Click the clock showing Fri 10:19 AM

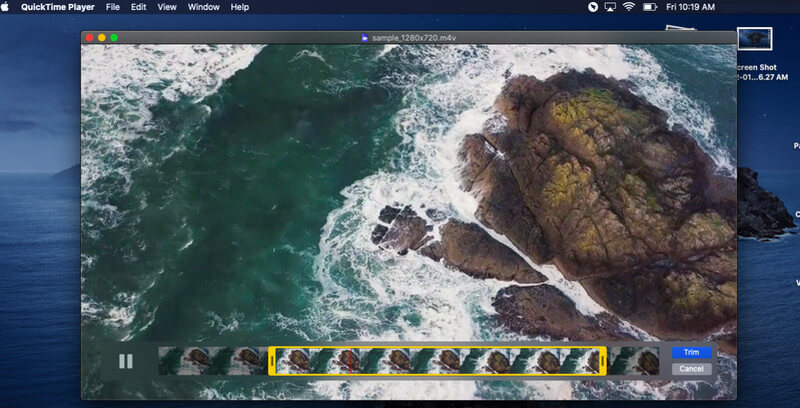690,7
